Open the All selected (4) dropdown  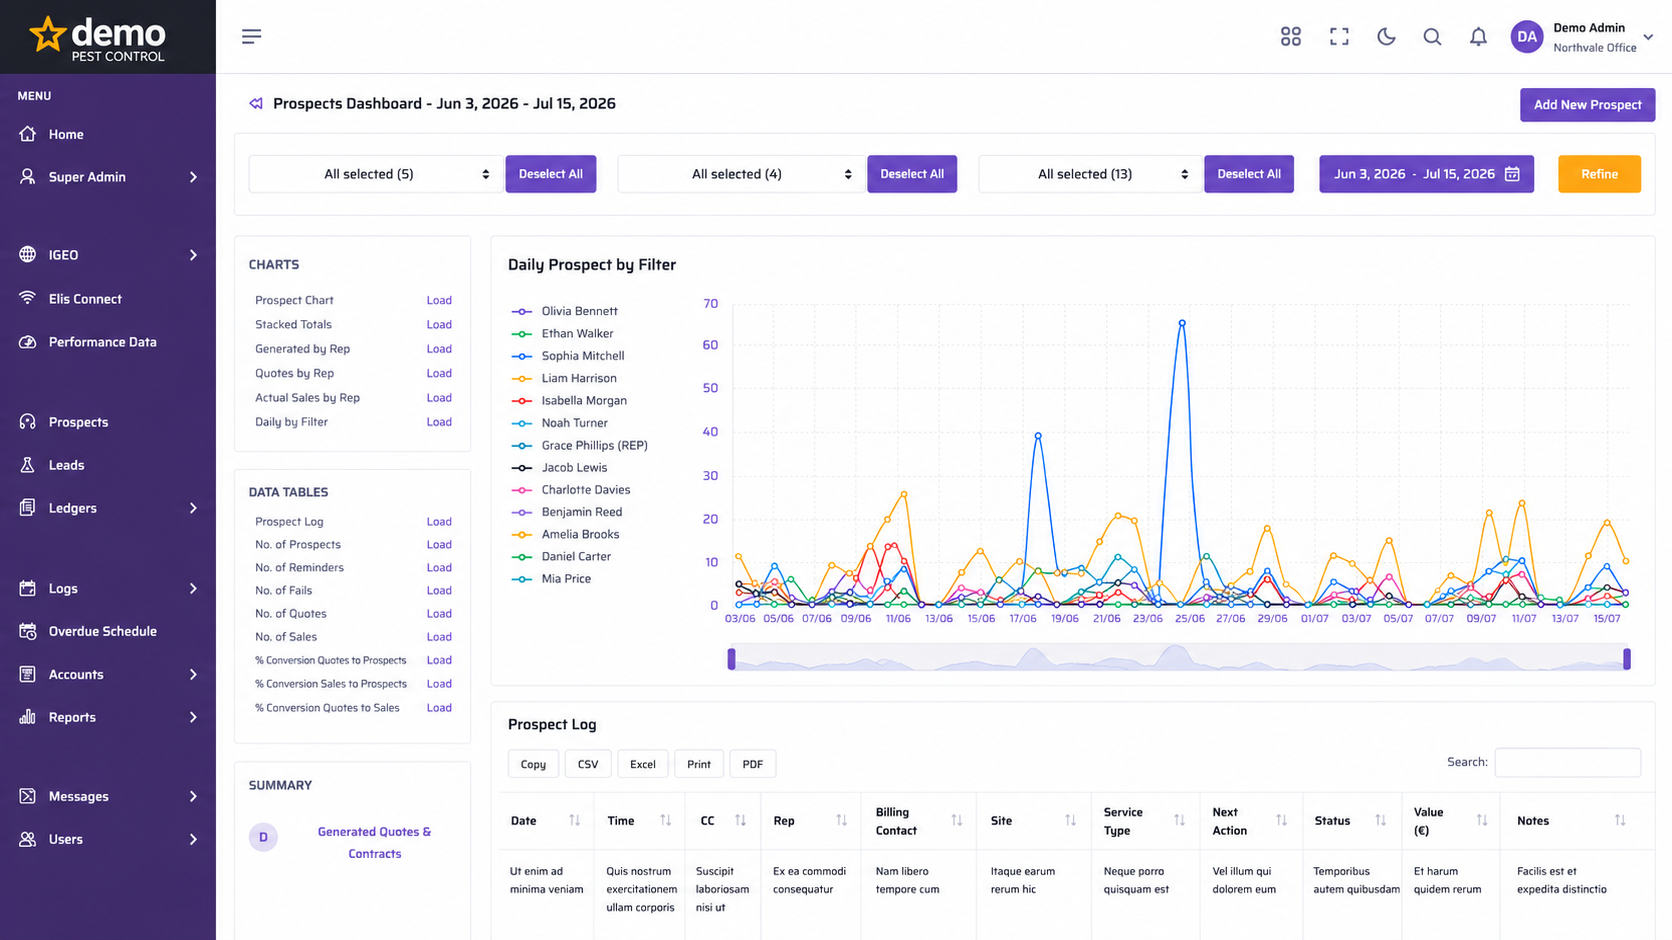(x=741, y=174)
